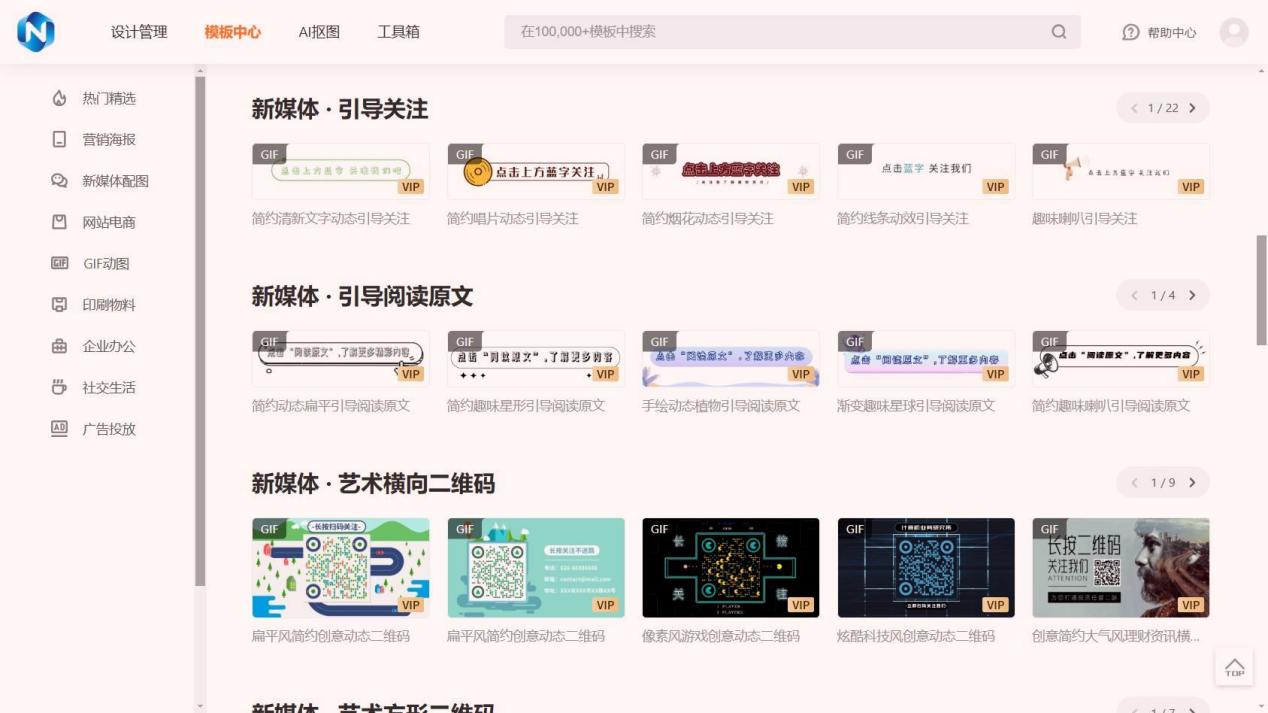Go to next page of 艺术横向二维码 templates

coord(1192,483)
